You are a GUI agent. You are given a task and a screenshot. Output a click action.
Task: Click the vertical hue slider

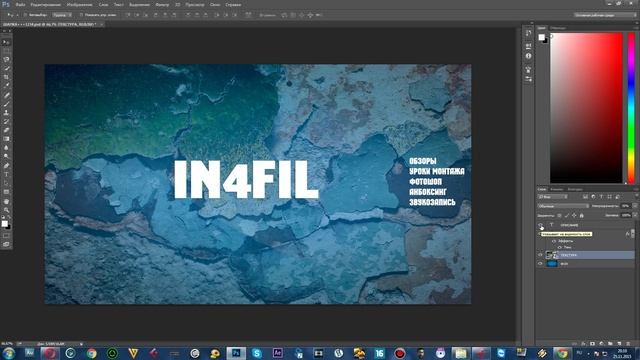(631, 108)
